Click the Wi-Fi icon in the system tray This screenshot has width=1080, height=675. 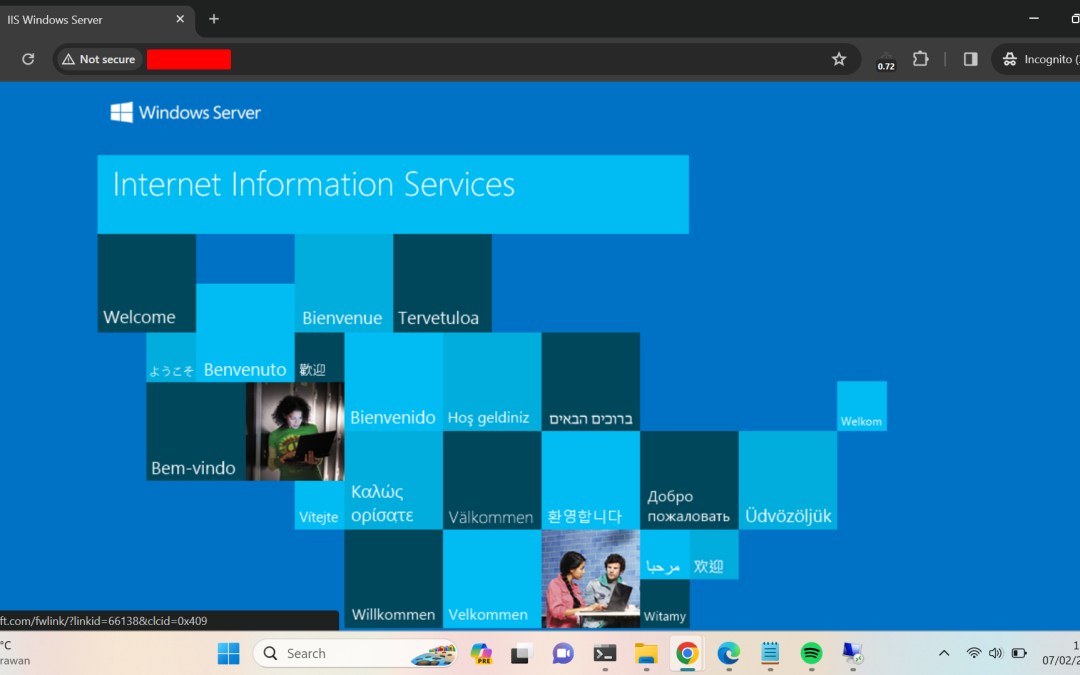(x=974, y=653)
